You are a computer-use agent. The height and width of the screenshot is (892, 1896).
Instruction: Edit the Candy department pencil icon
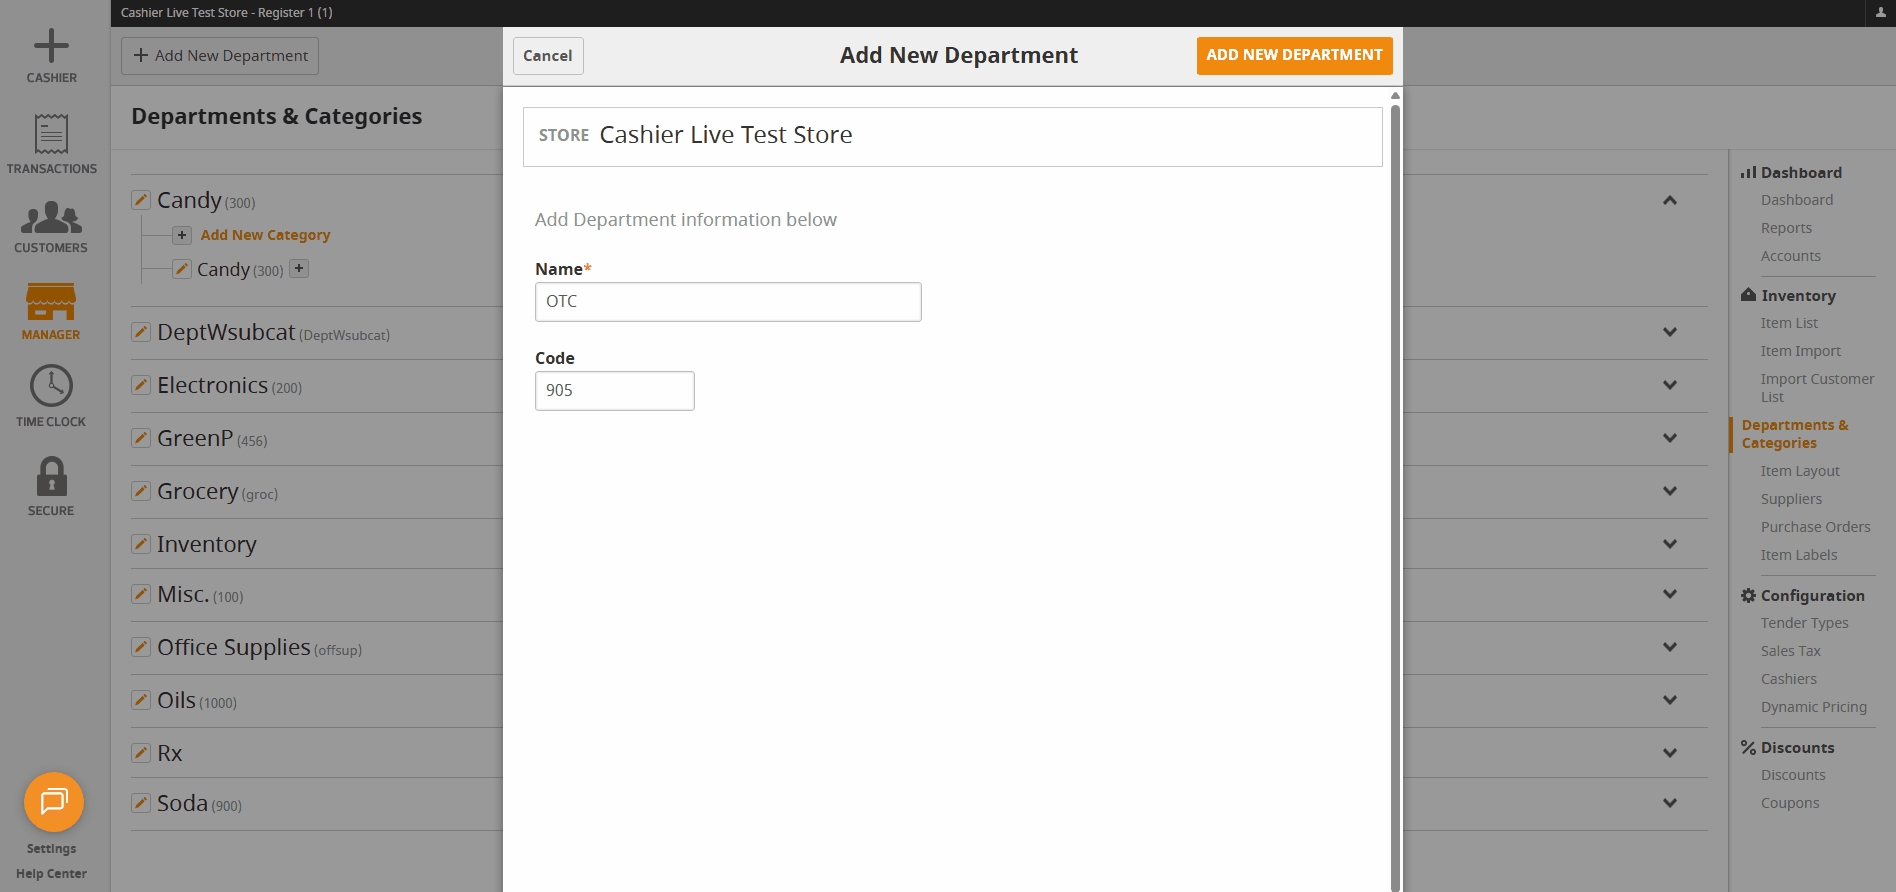(141, 200)
